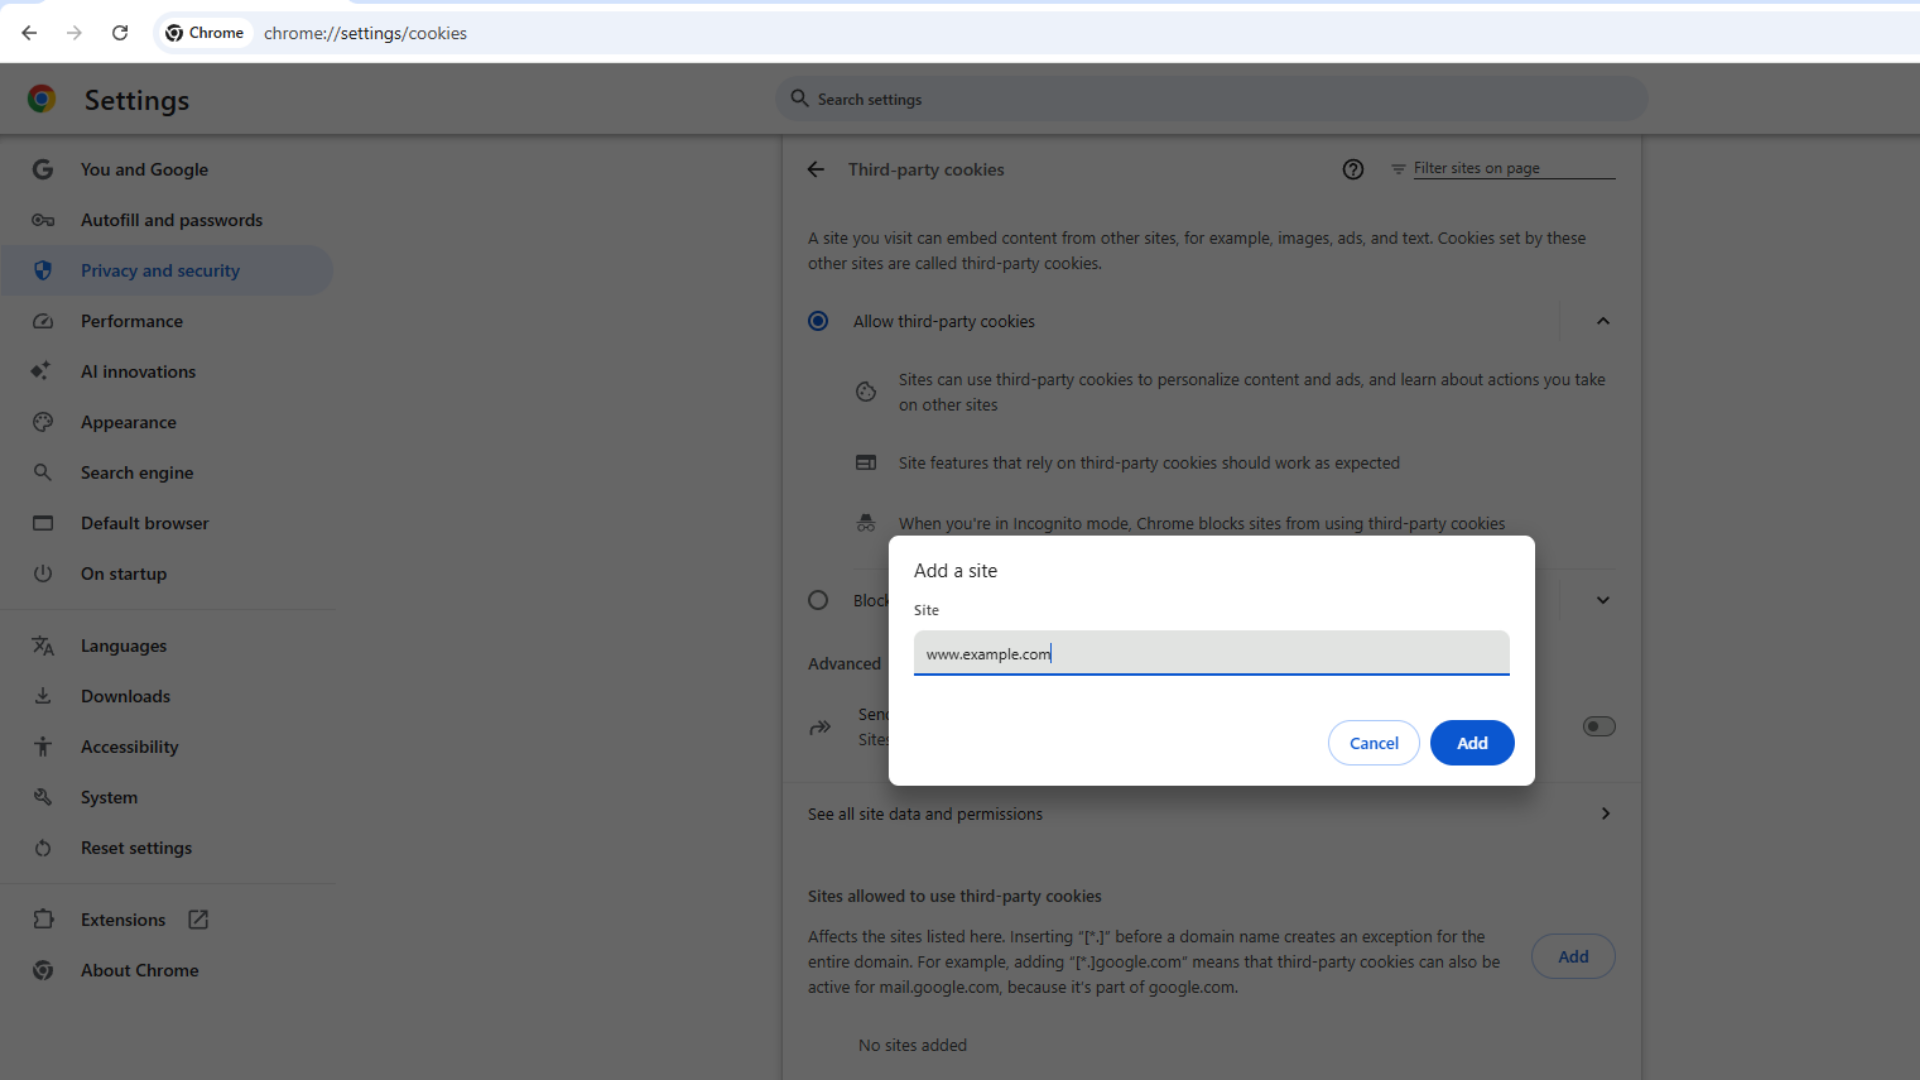Click the Extensions puzzle icon
This screenshot has width=1920, height=1080.
tap(42, 919)
